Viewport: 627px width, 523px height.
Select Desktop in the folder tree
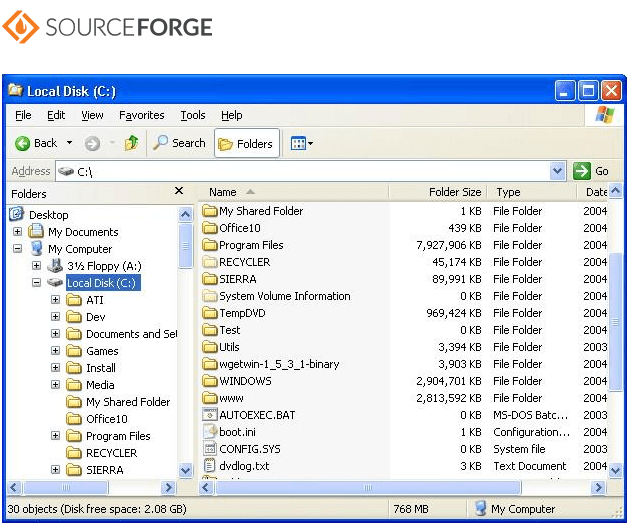pos(48,215)
